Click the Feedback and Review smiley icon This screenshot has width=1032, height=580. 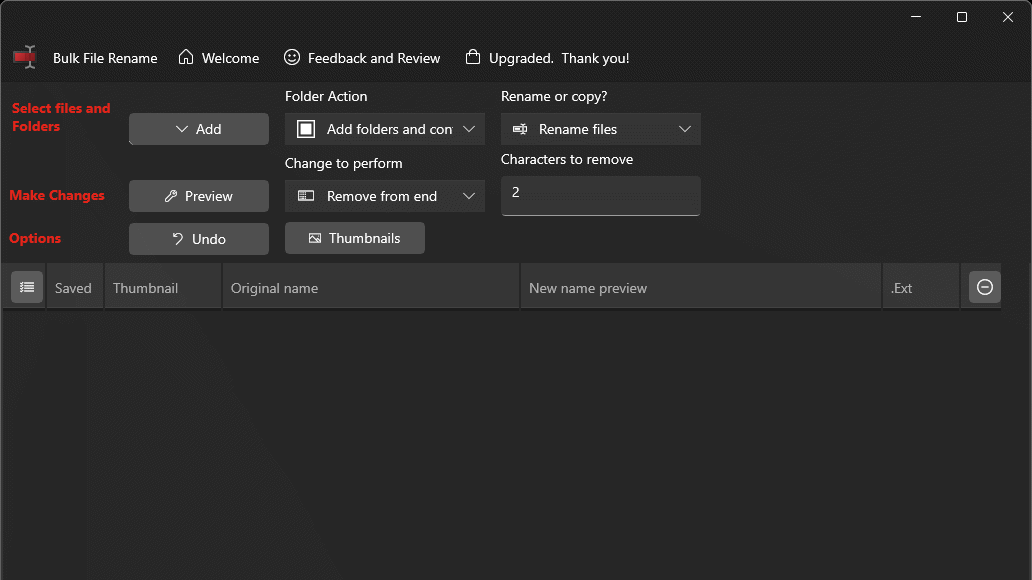point(292,57)
